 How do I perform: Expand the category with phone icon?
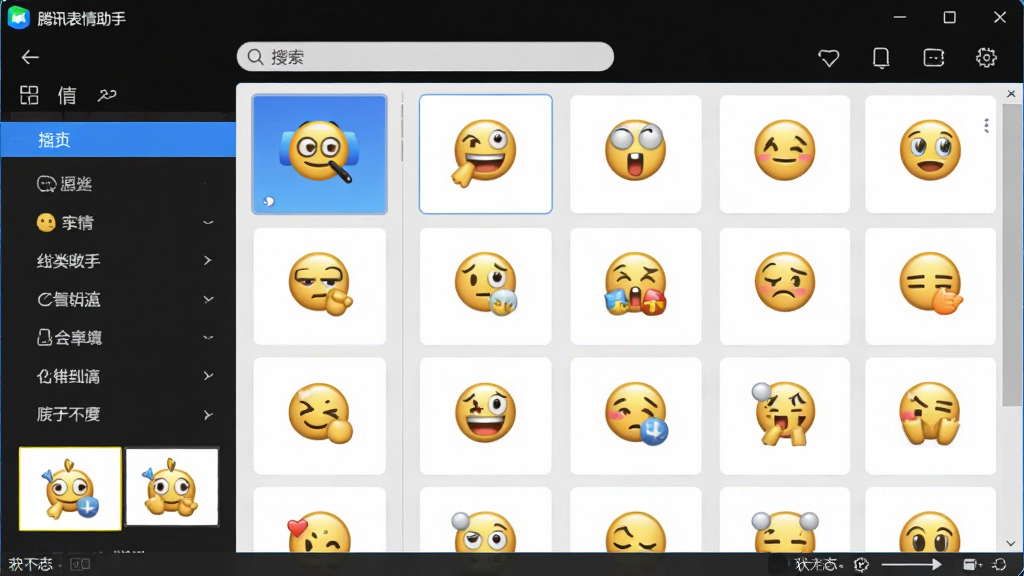point(208,338)
